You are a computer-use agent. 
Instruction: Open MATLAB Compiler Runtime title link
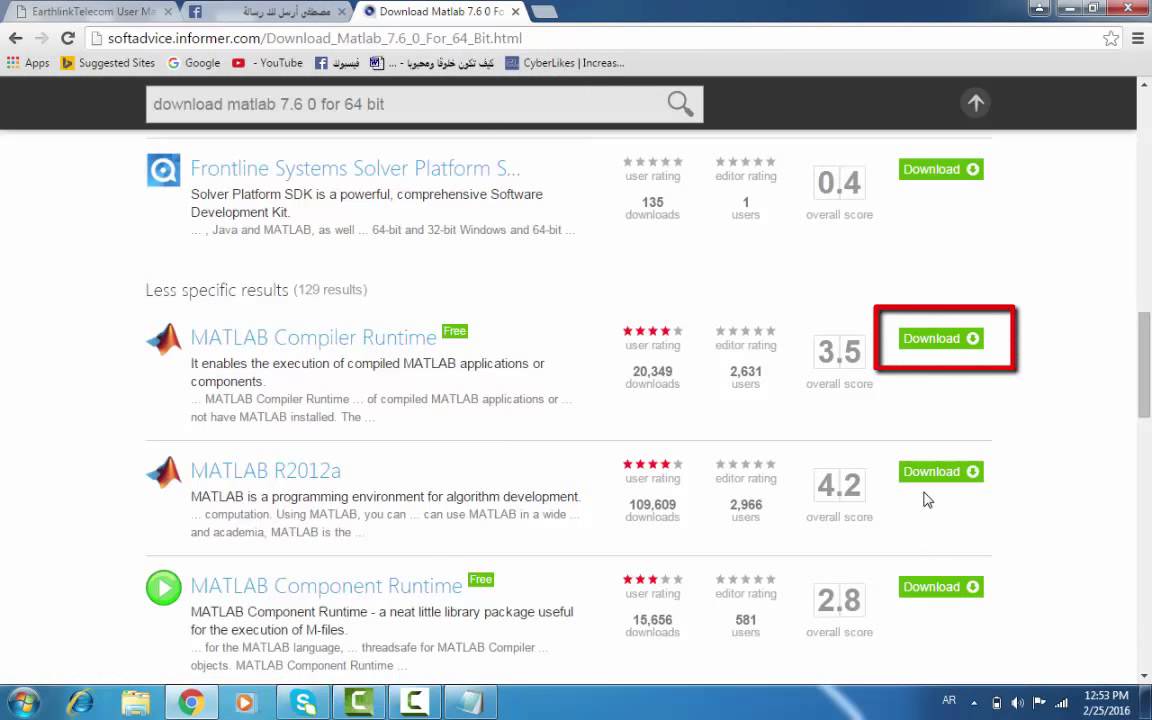pos(314,337)
